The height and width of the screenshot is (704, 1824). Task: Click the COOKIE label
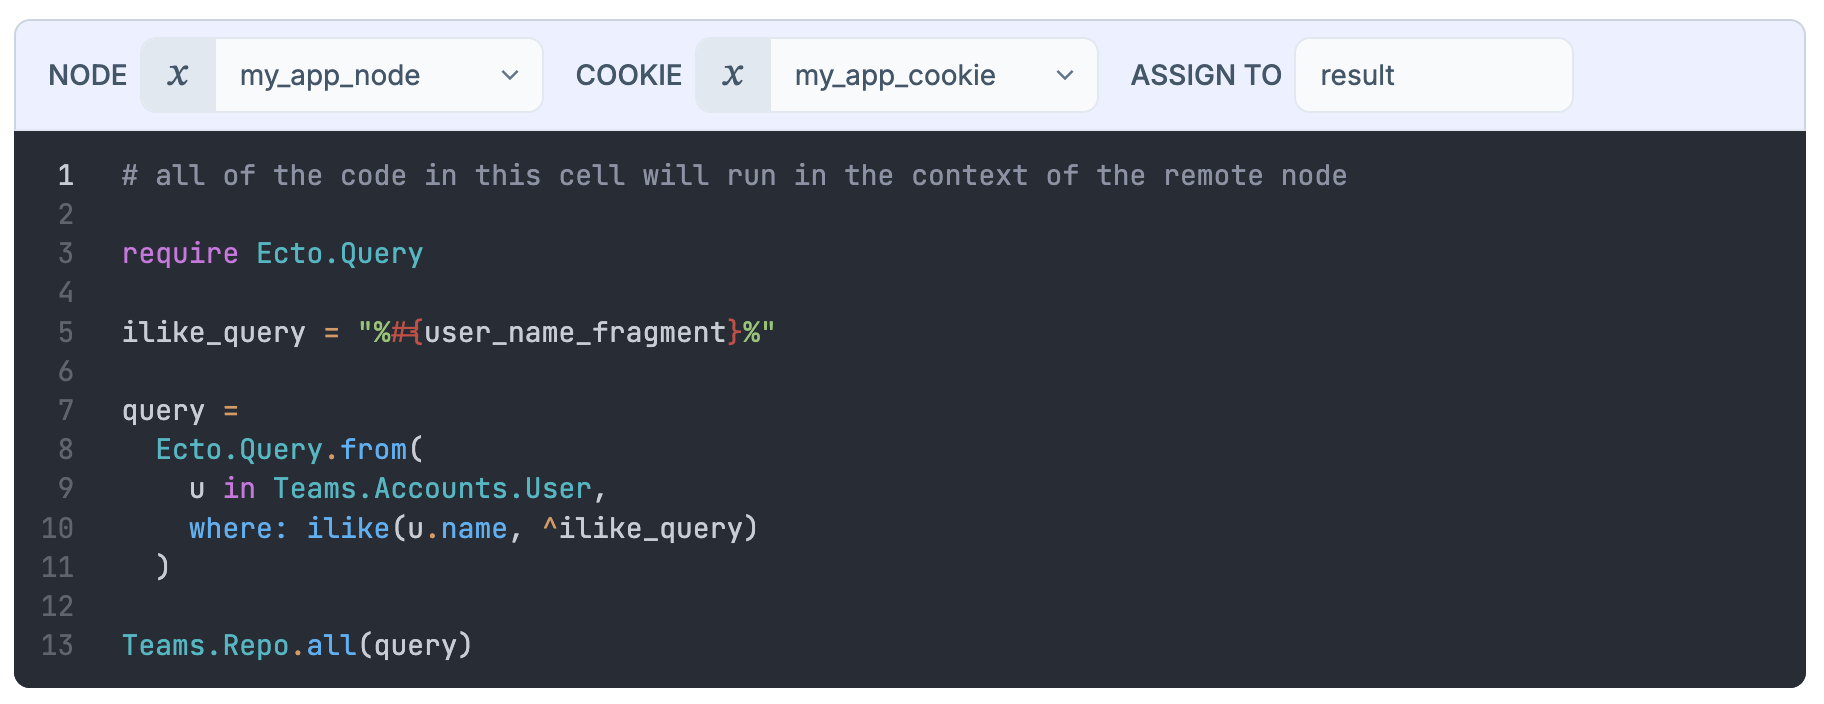click(629, 75)
